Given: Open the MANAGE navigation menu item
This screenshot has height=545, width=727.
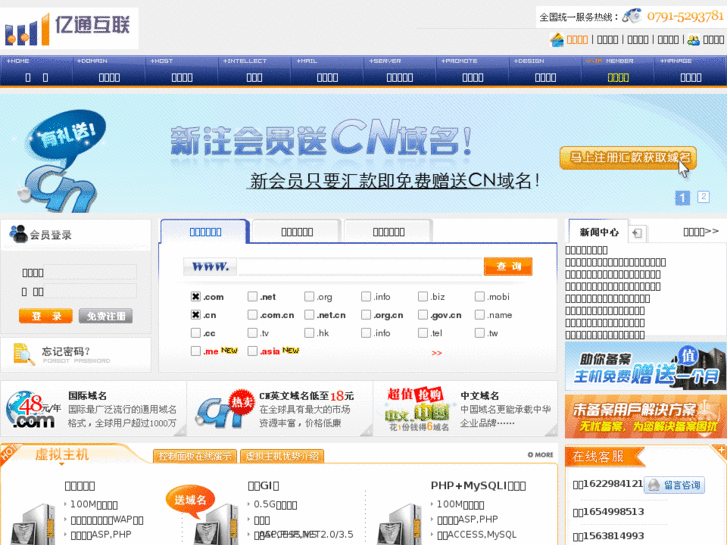Looking at the screenshot, I should tap(690, 71).
